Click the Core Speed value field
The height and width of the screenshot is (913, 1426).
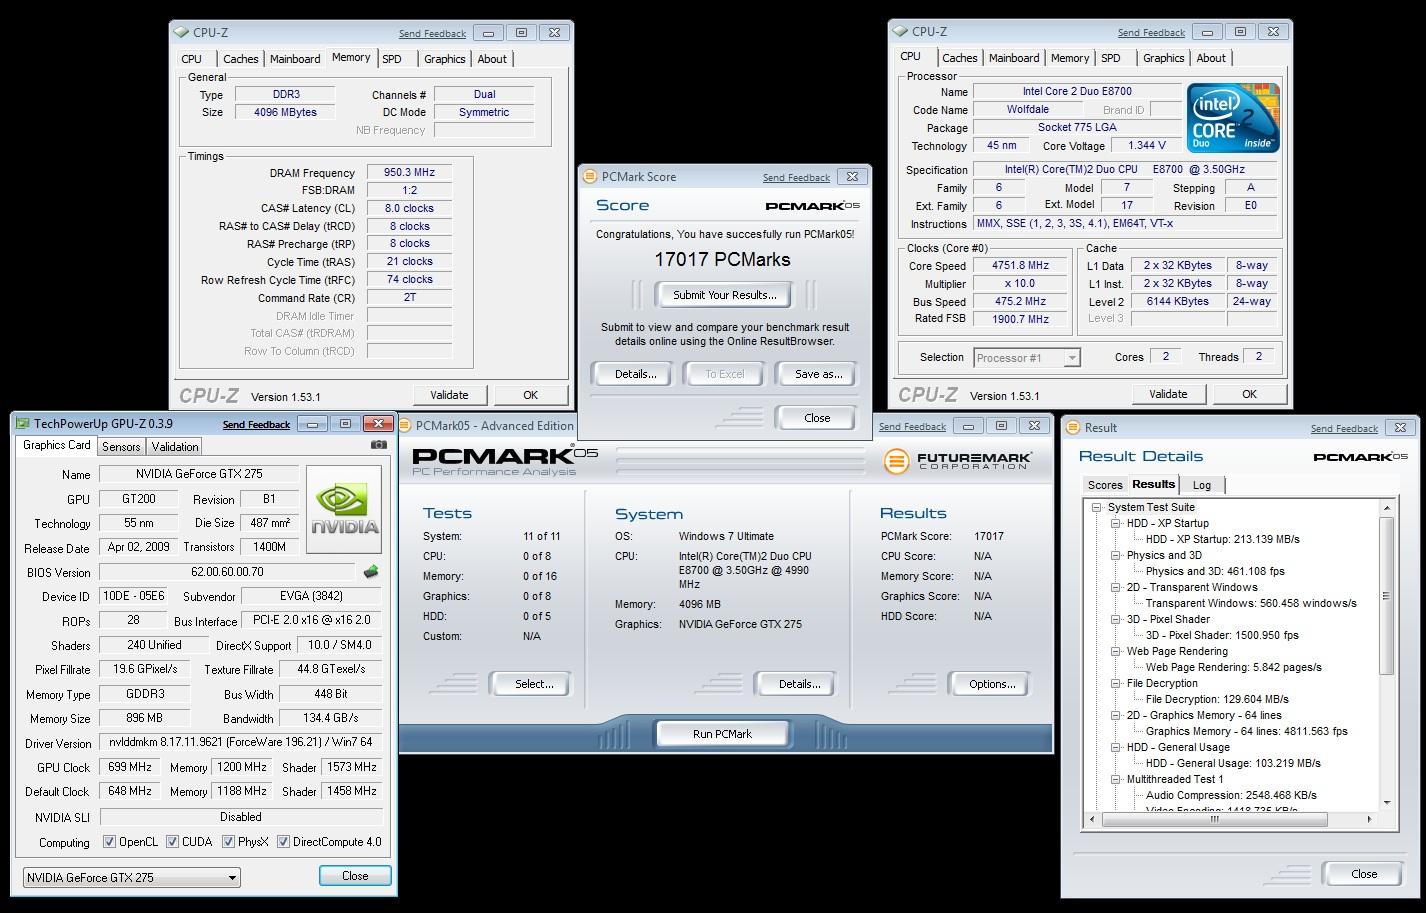(x=1020, y=266)
